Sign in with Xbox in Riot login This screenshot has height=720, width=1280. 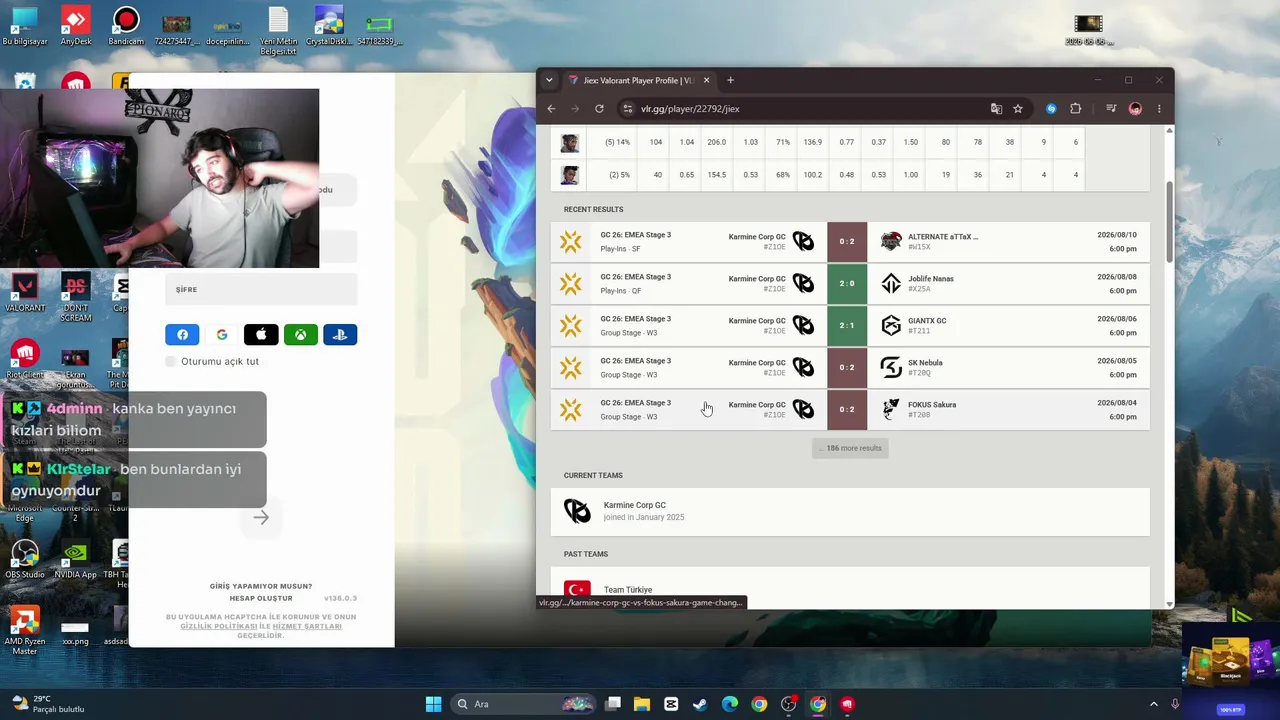click(301, 335)
